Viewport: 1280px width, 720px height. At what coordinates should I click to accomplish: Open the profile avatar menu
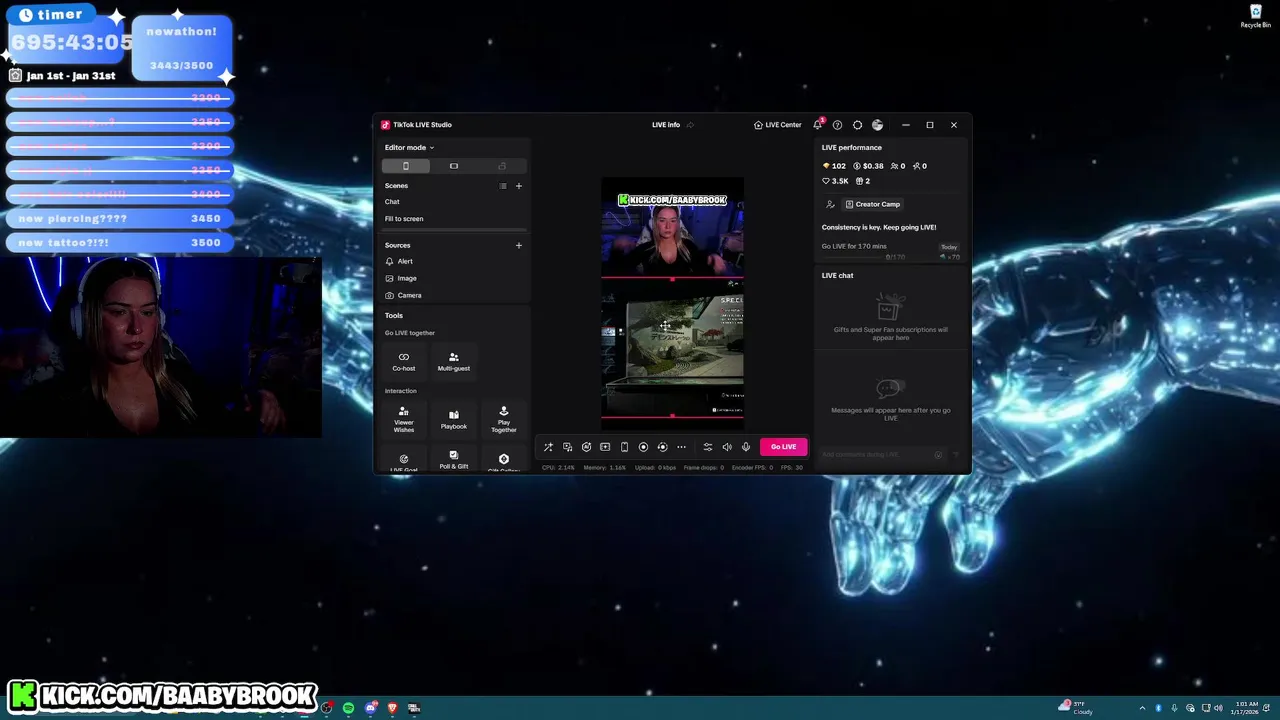[x=877, y=125]
